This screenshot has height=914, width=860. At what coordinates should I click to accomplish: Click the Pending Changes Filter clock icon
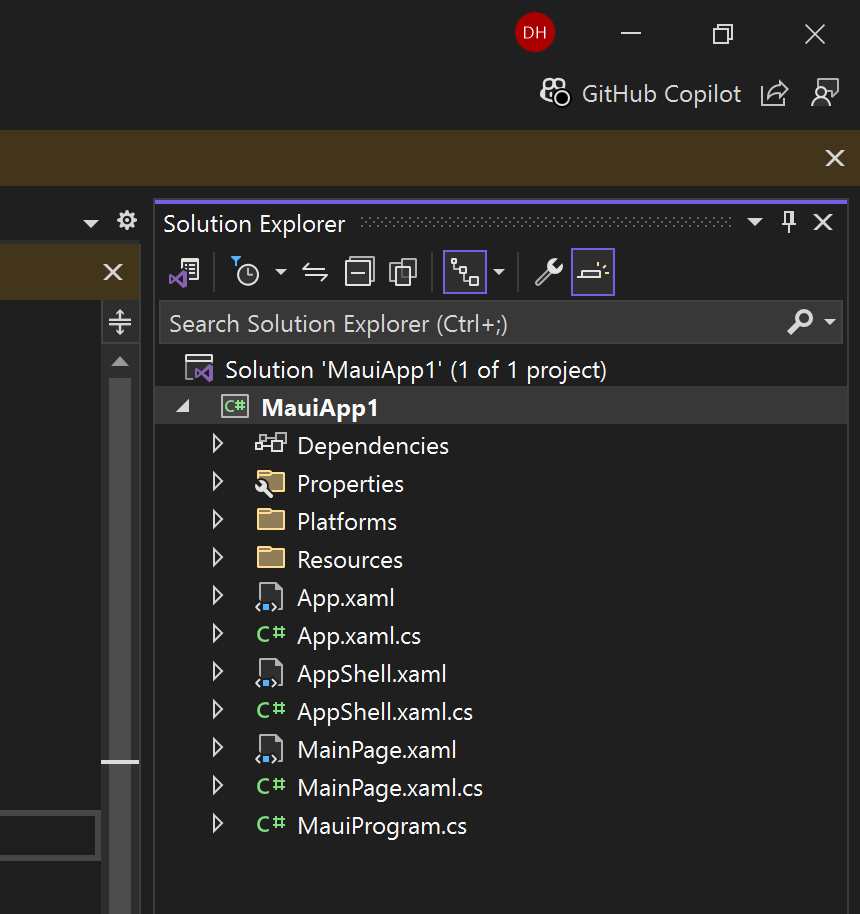coord(246,272)
